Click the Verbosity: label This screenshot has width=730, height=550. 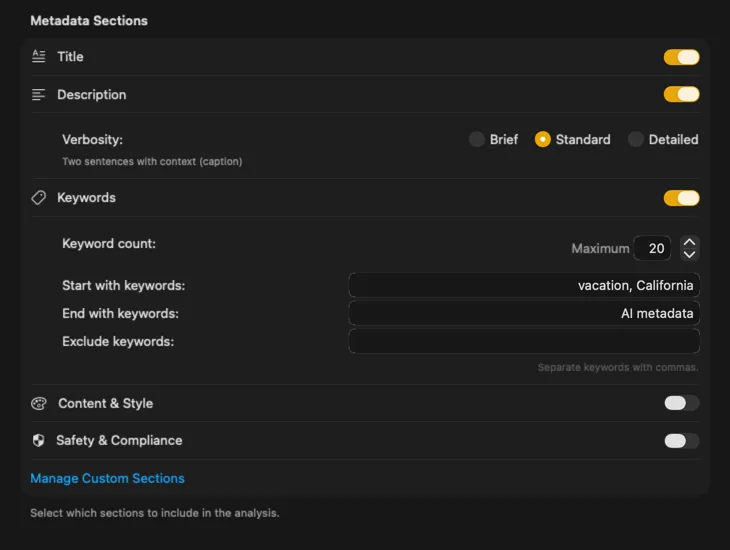coord(93,139)
